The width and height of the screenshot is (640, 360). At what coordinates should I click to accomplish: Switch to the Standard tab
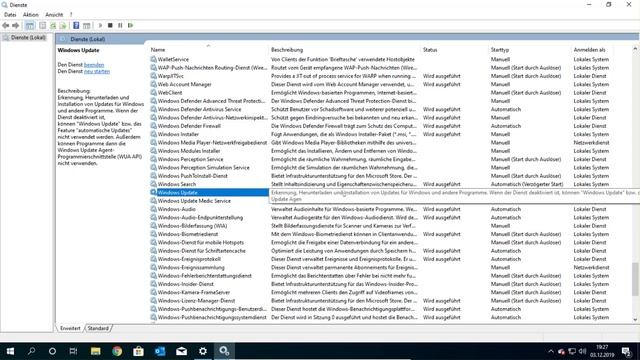tap(98, 328)
